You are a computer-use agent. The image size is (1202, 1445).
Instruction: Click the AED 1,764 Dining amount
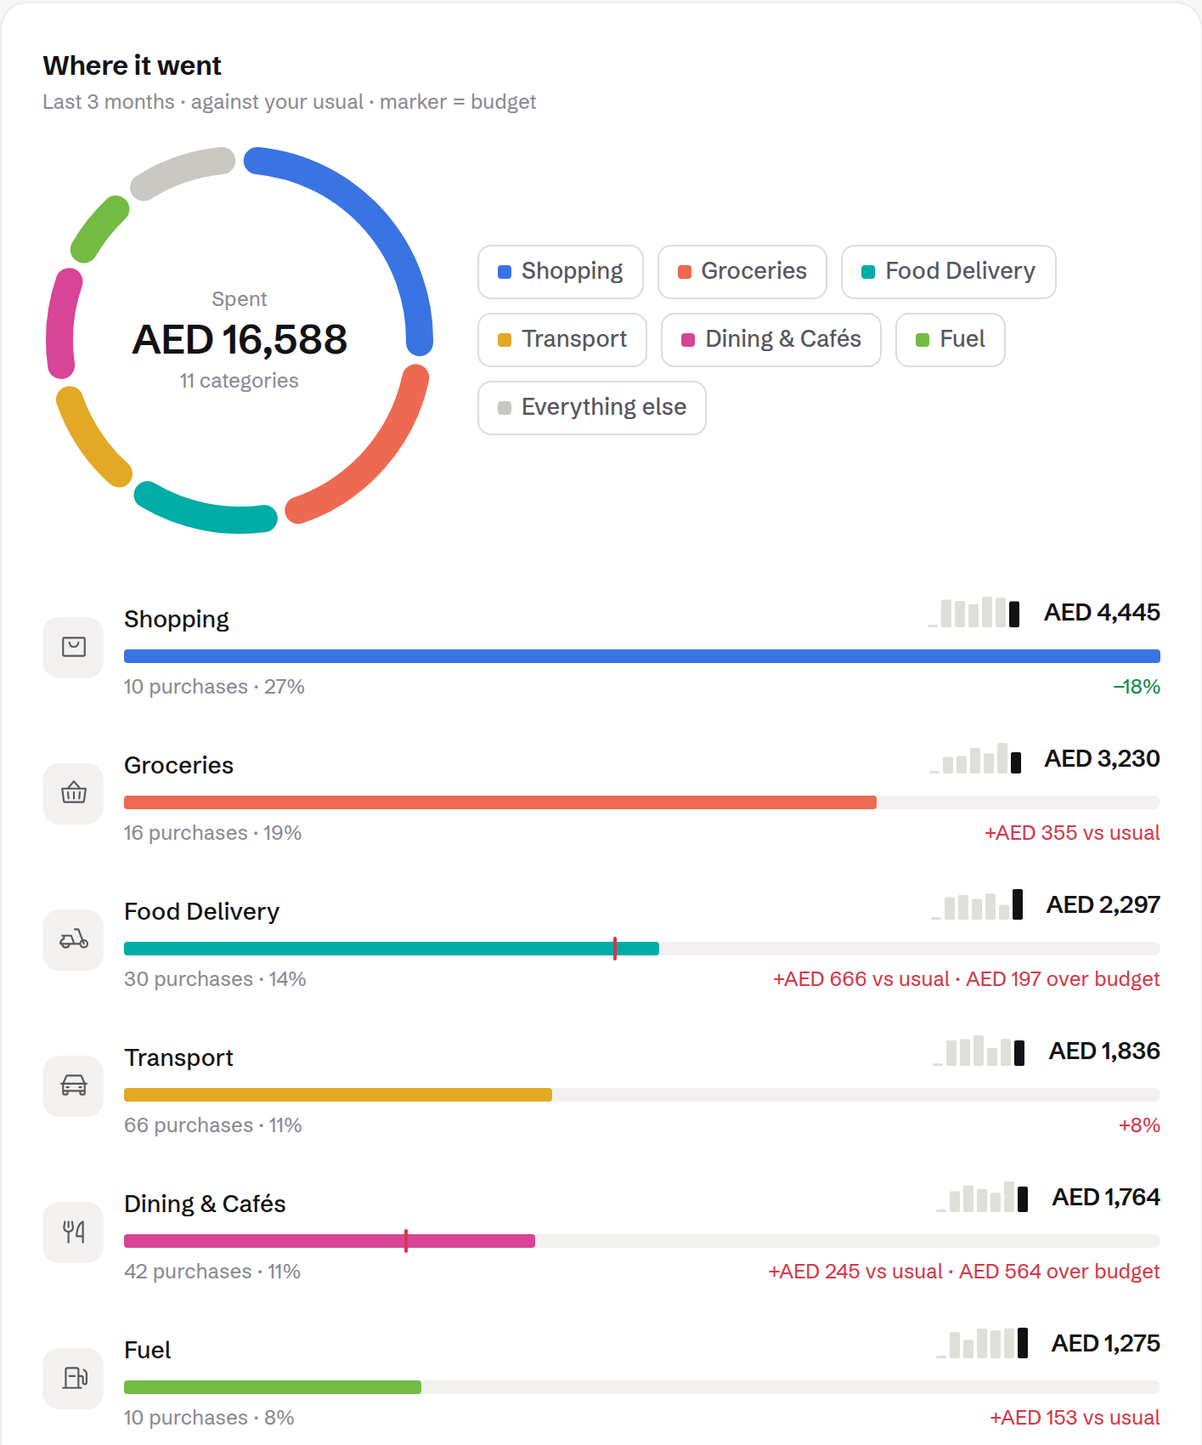[1106, 1196]
